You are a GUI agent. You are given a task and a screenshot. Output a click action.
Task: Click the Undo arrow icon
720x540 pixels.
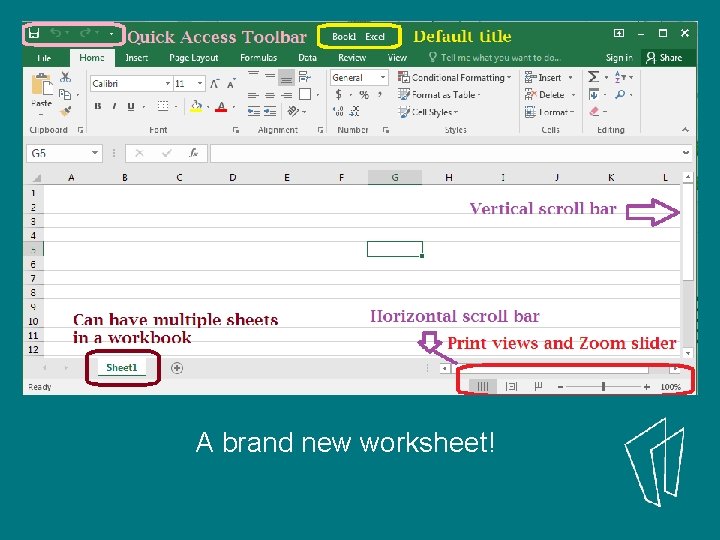click(x=56, y=33)
